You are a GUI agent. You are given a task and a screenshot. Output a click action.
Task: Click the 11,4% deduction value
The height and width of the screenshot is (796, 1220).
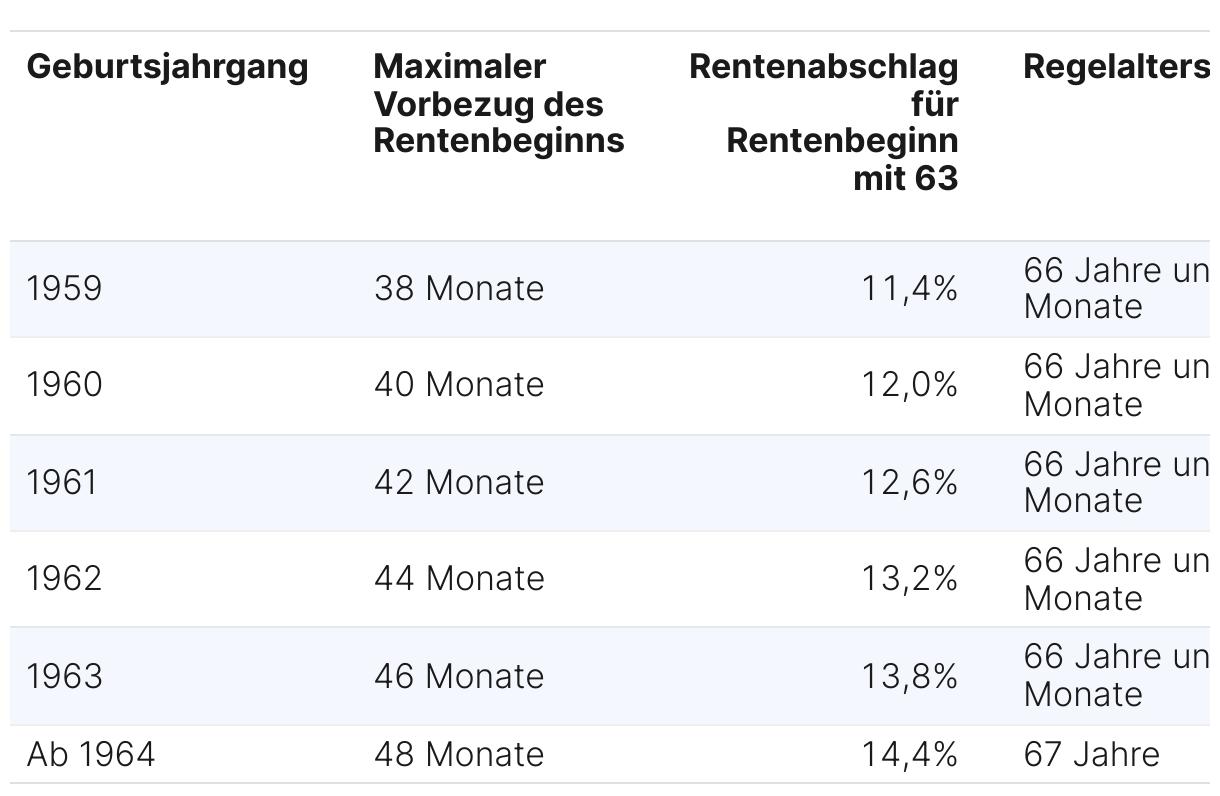pos(909,289)
